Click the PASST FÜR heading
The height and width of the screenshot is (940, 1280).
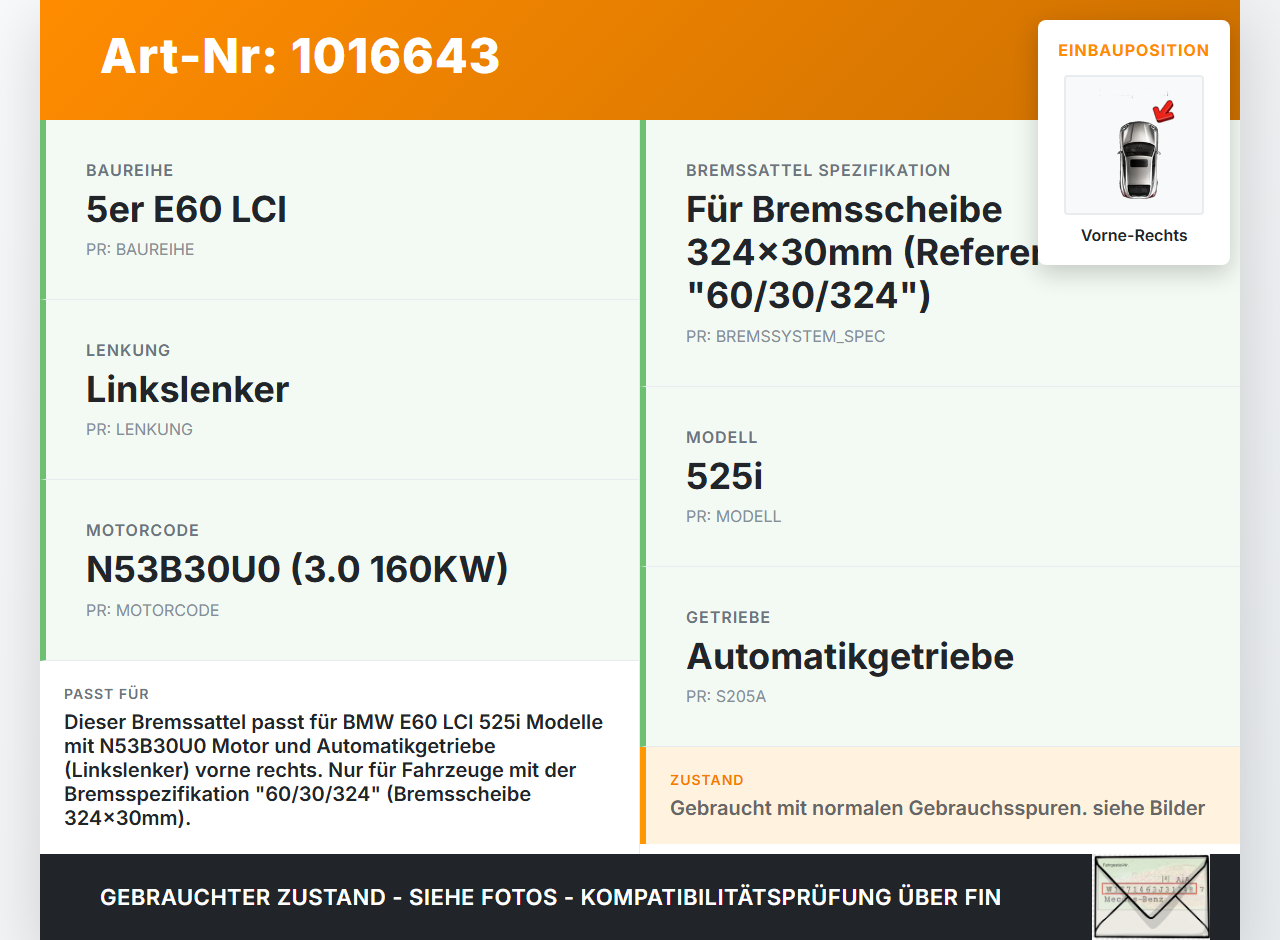point(106,694)
